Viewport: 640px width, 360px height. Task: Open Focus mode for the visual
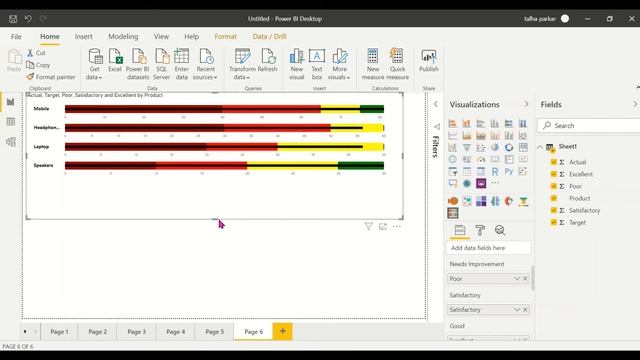pyautogui.click(x=382, y=226)
